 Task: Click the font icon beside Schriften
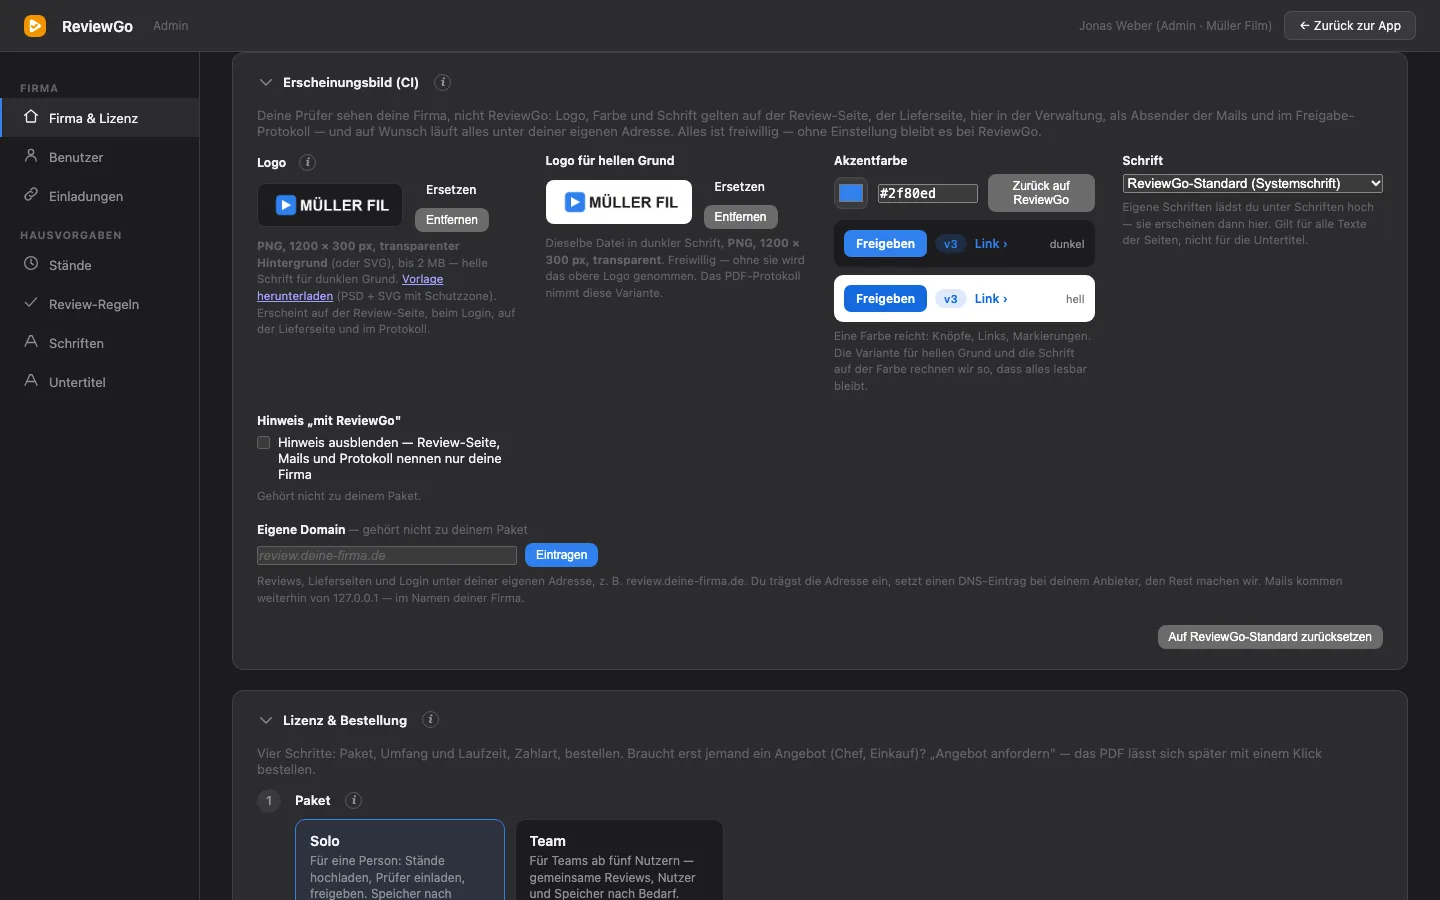pyautogui.click(x=31, y=342)
